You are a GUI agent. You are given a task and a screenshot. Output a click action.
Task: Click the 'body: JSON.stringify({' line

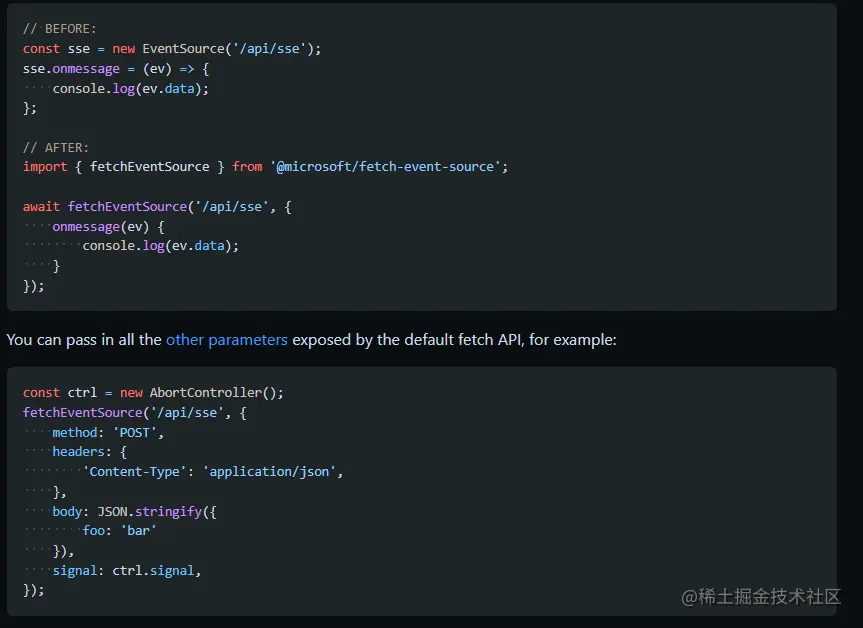point(134,512)
